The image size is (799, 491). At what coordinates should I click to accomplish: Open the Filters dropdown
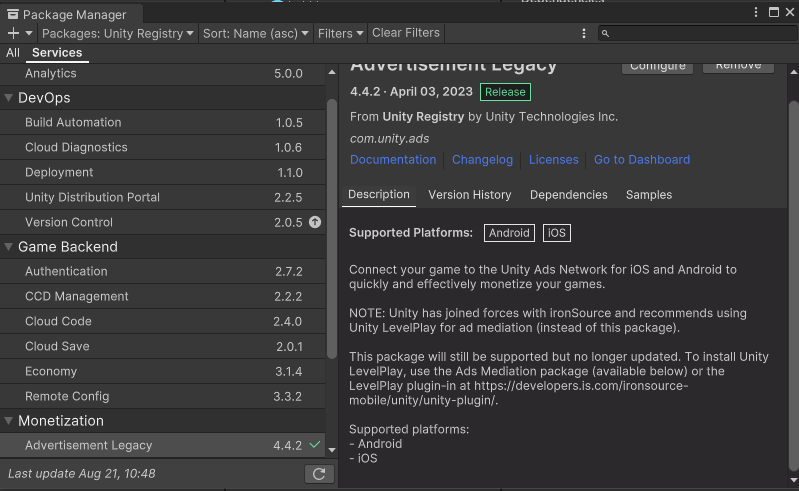pos(340,34)
